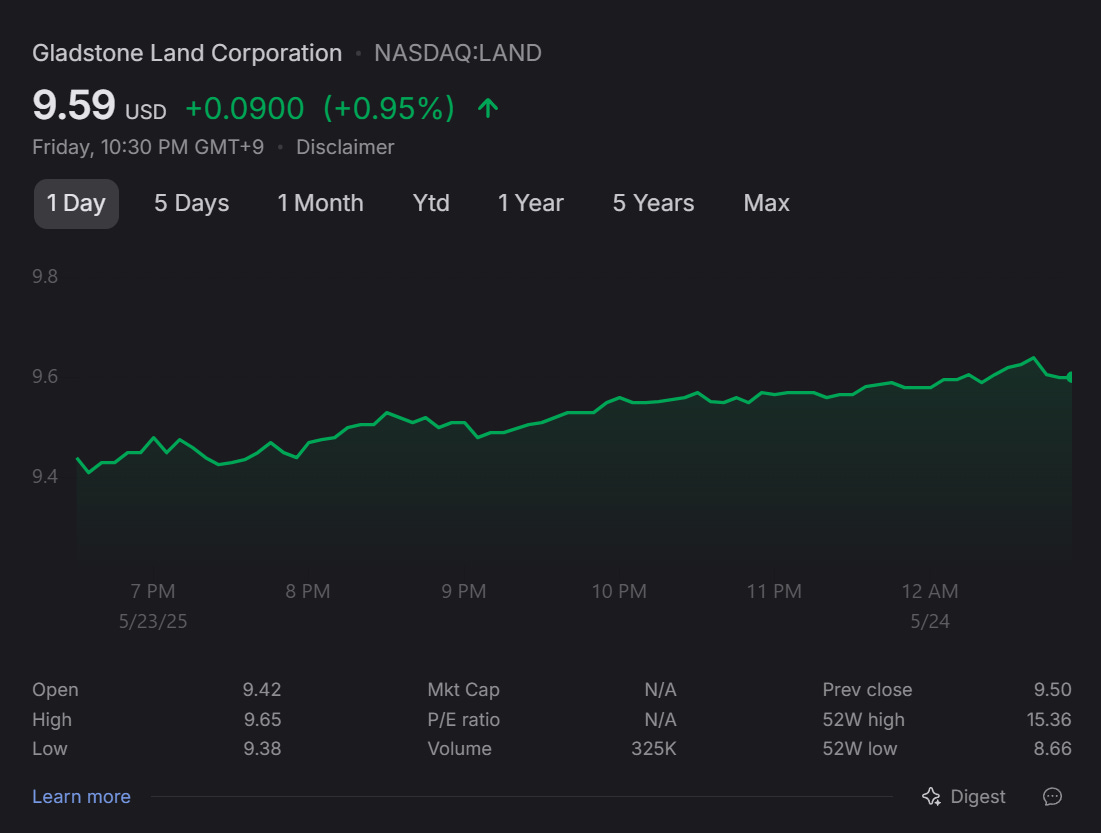Click the Open value 9.42

coord(262,690)
